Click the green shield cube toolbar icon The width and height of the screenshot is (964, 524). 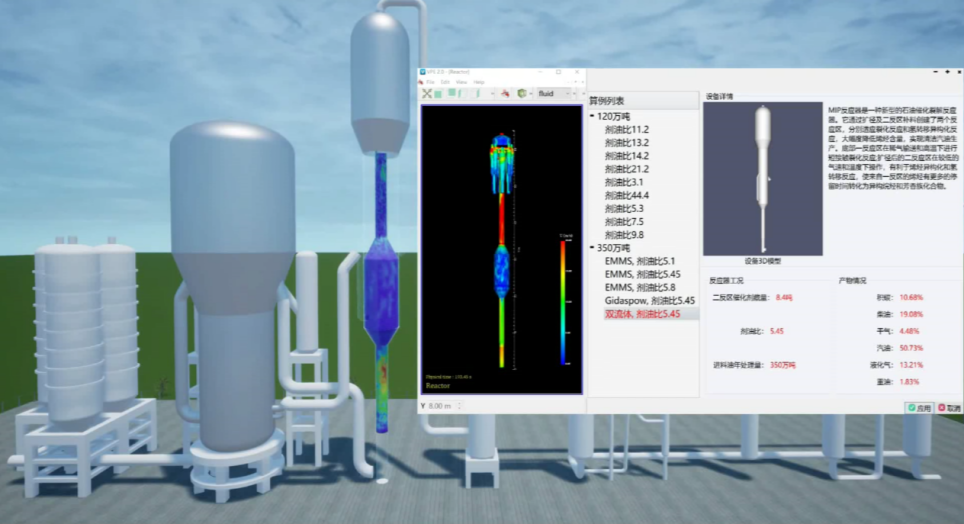coord(521,93)
